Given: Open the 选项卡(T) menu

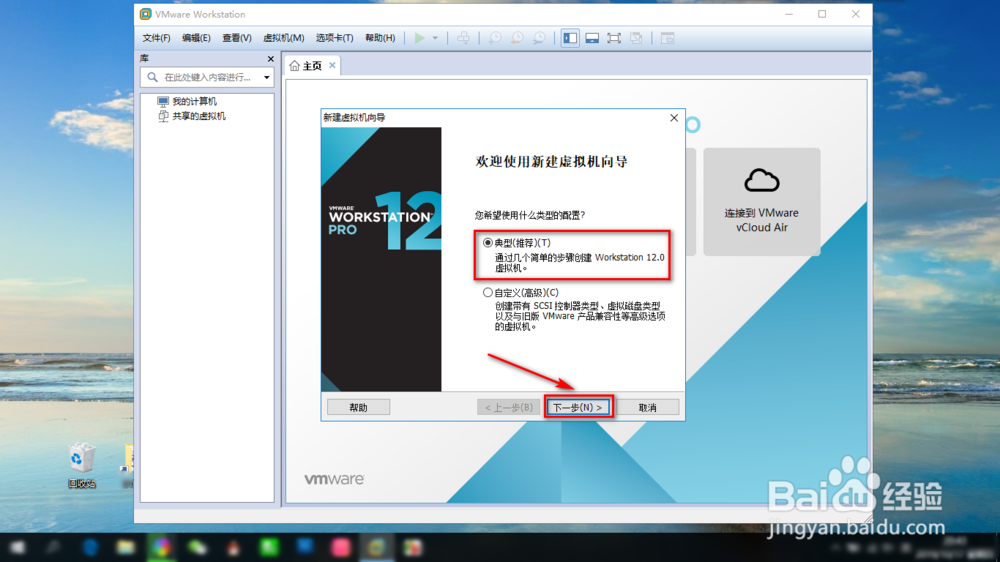Looking at the screenshot, I should (334, 38).
